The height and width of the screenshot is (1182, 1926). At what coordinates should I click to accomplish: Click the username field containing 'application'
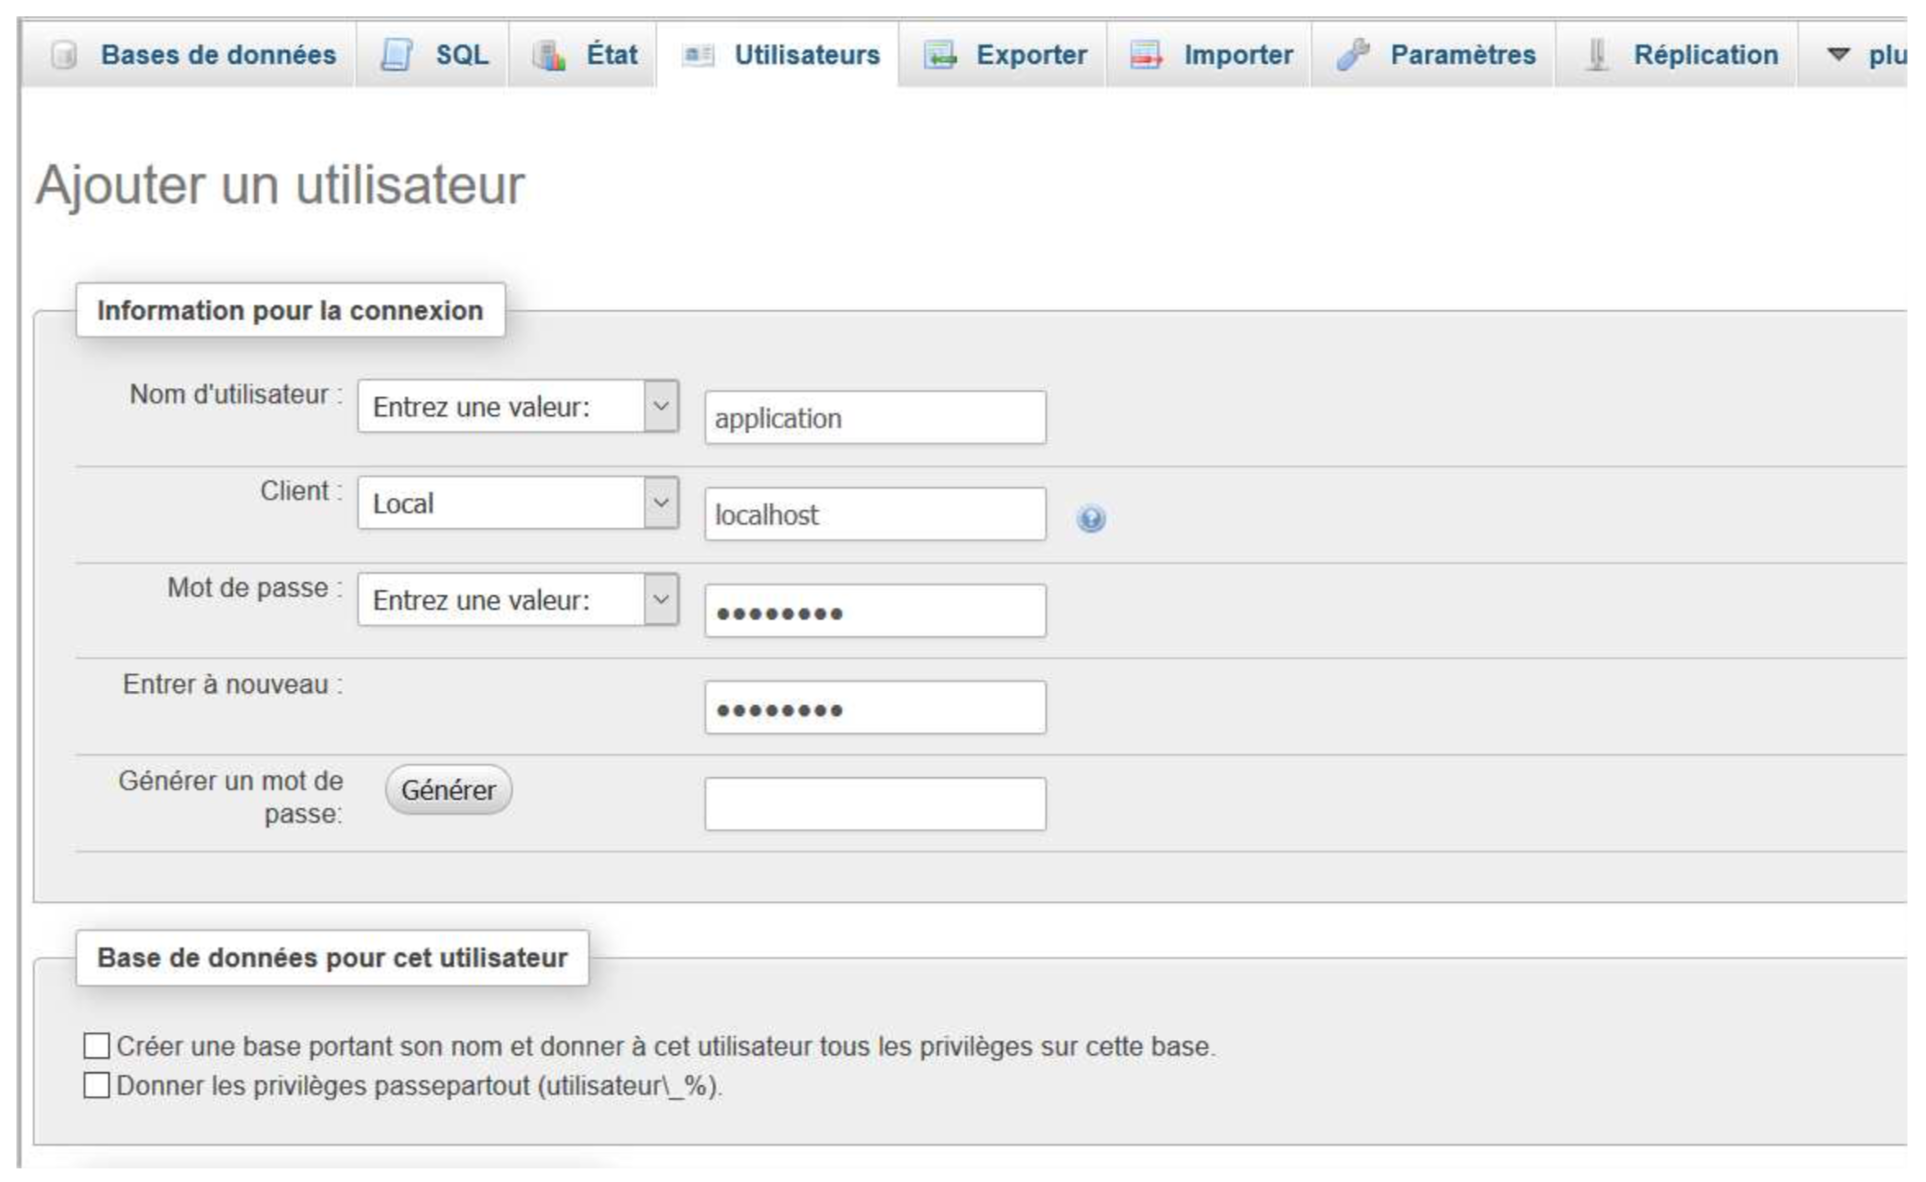coord(875,418)
